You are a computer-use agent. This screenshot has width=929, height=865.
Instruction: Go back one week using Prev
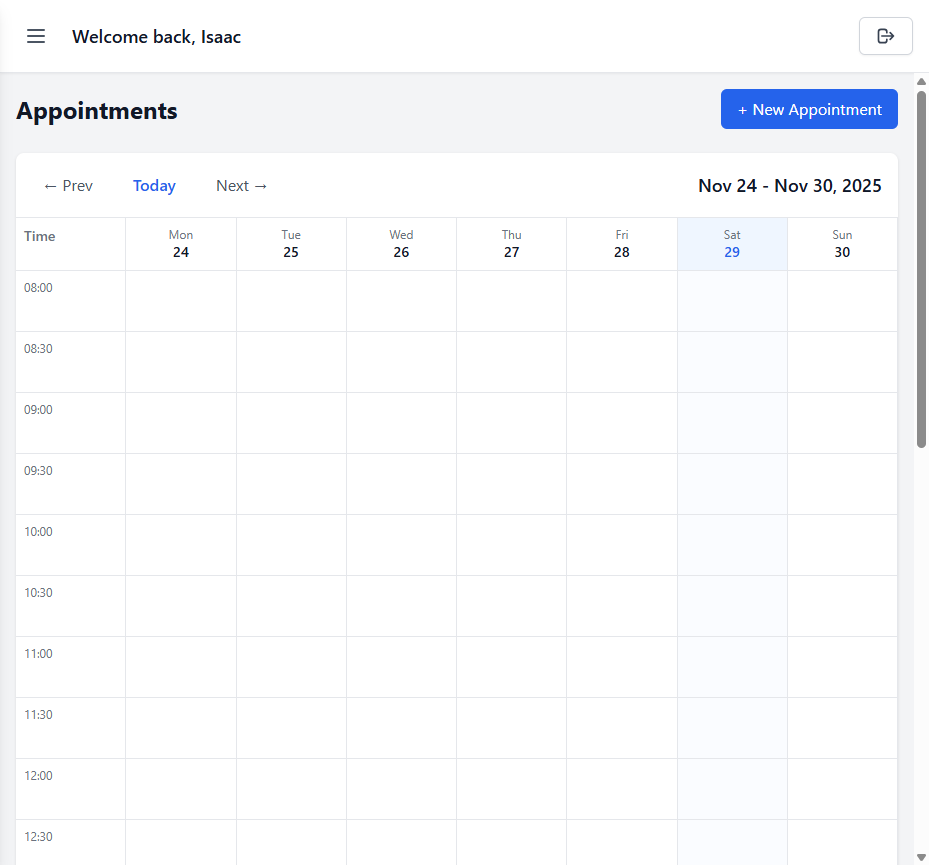click(x=67, y=185)
